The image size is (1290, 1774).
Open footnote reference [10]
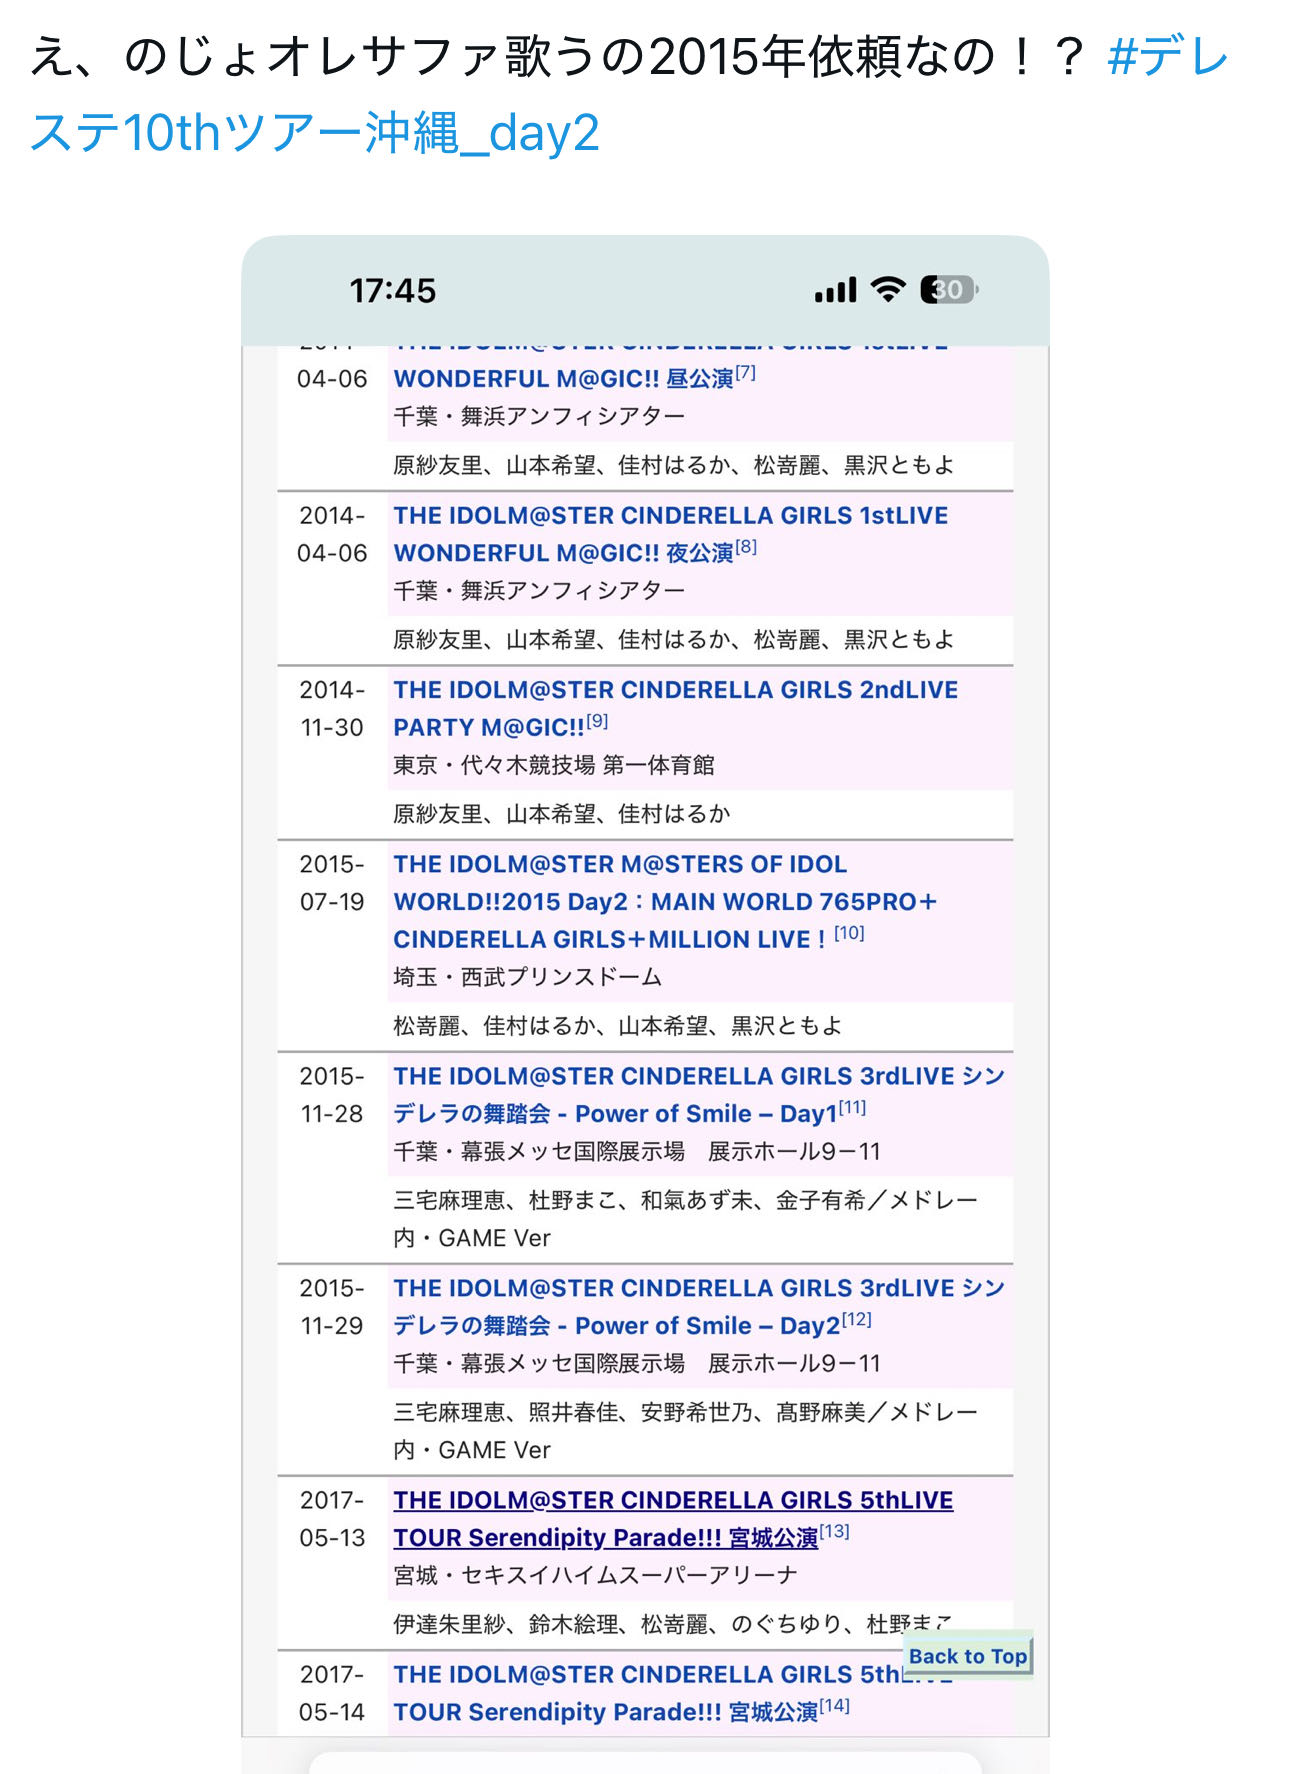coord(849,933)
